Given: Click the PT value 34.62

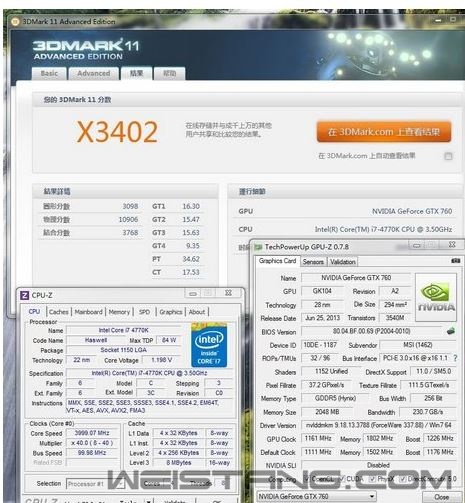Looking at the screenshot, I should click(191, 259).
